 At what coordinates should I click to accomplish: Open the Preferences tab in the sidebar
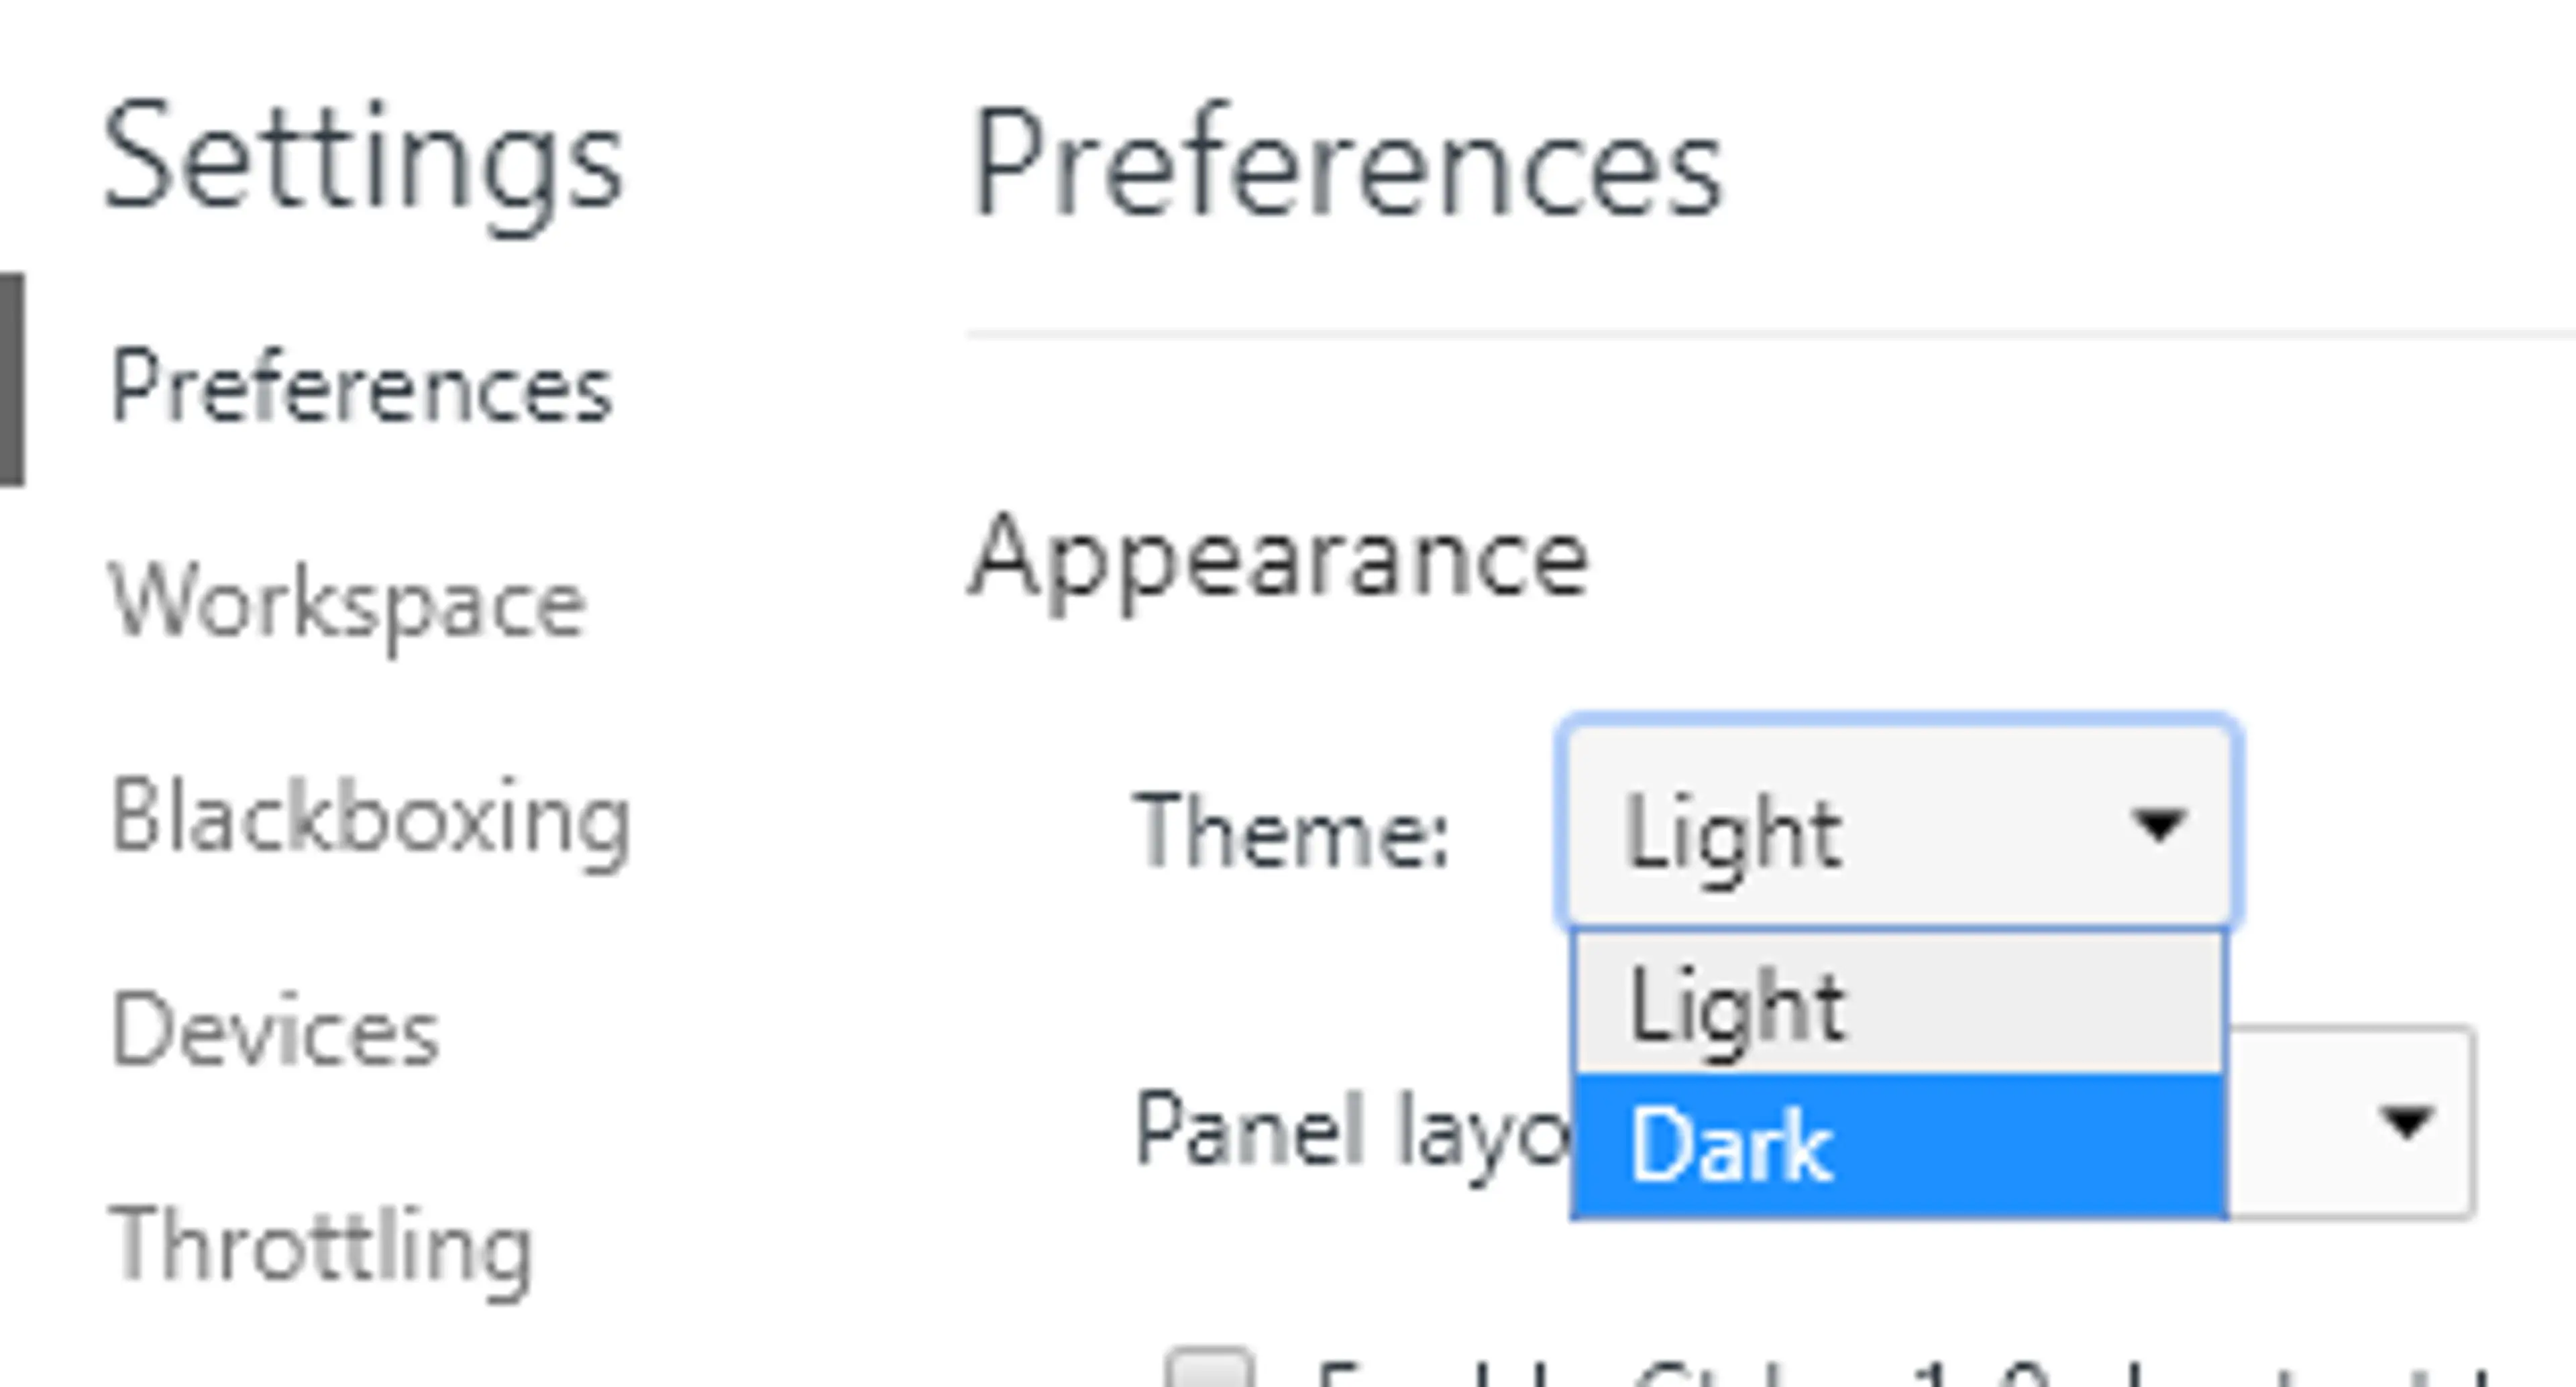[360, 388]
